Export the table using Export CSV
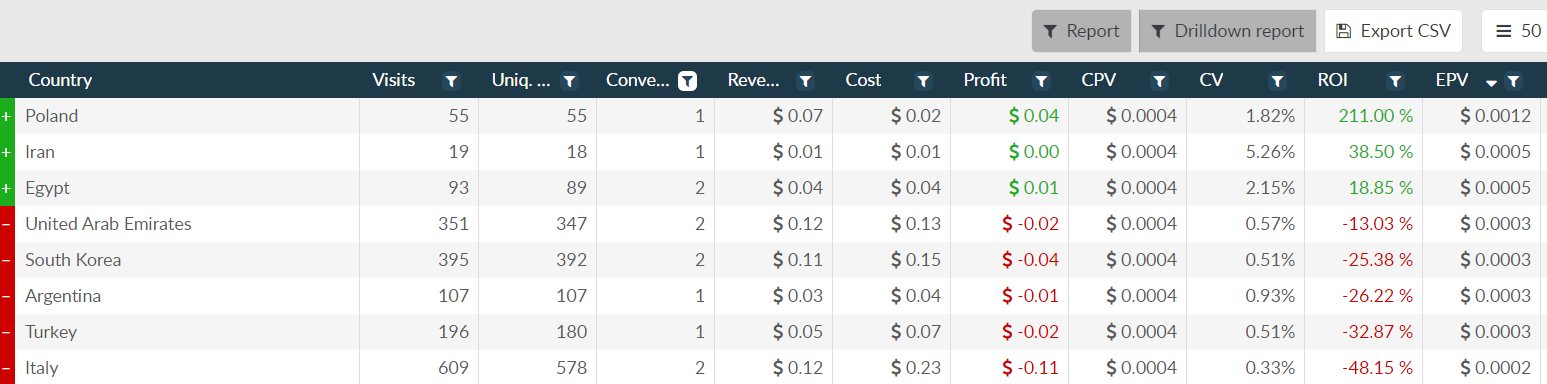Viewport: 1547px width, 384px height. [x=1393, y=31]
